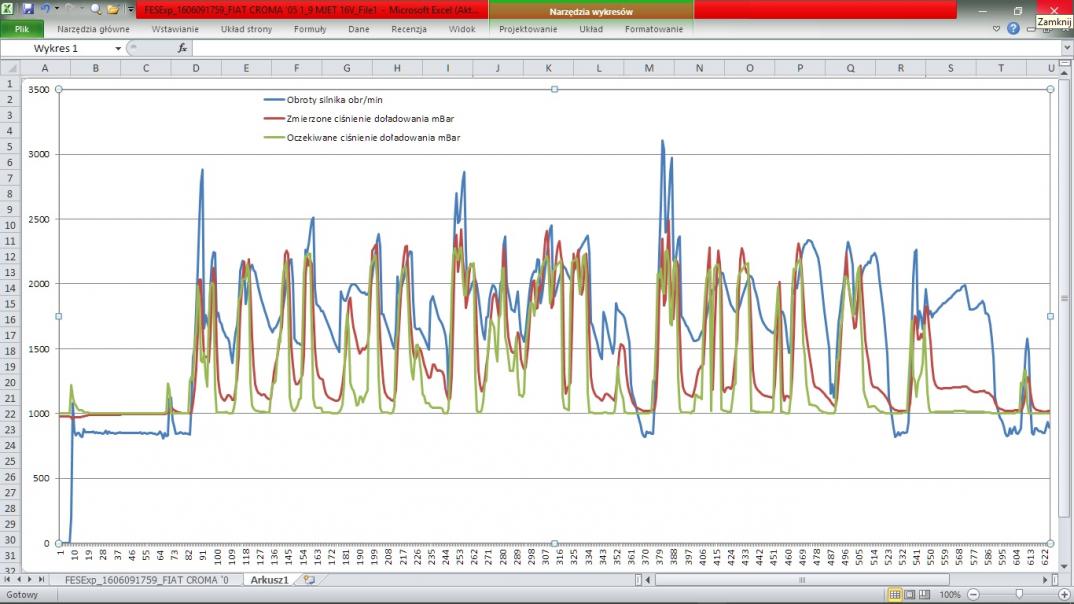Expand the Name Box dropdown
Image resolution: width=1074 pixels, height=604 pixels.
click(118, 49)
